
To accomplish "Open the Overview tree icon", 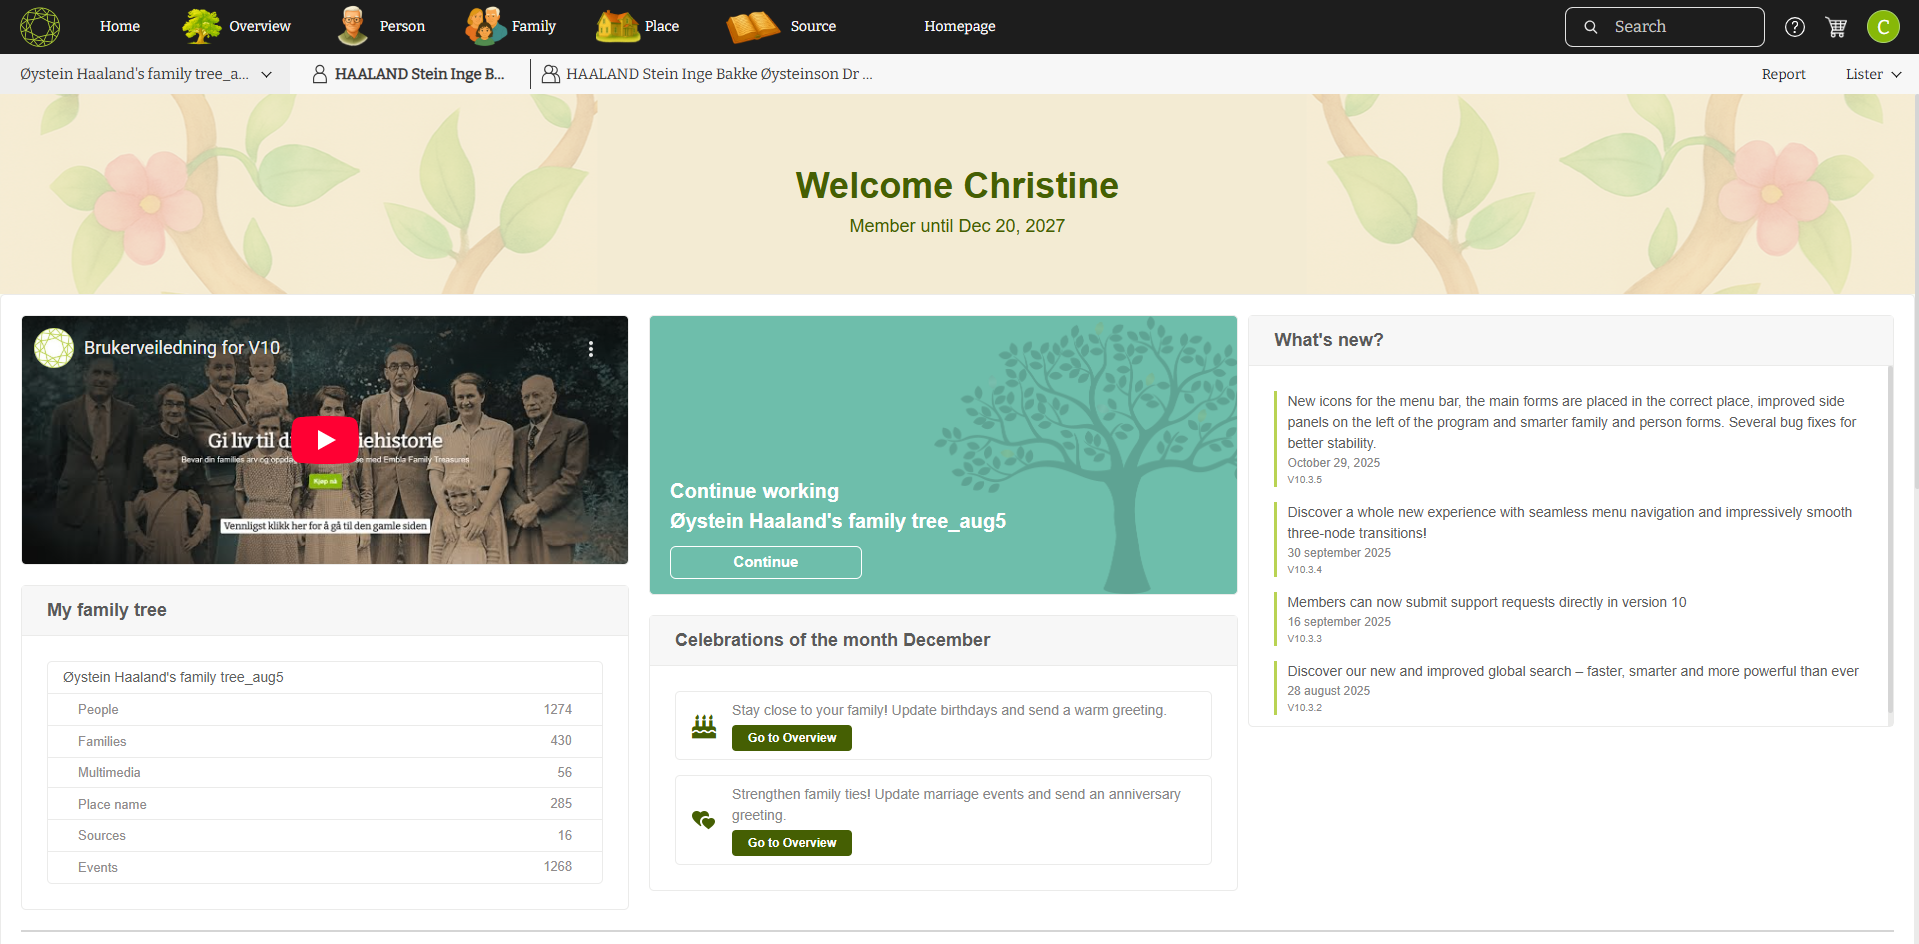I will 202,27.
